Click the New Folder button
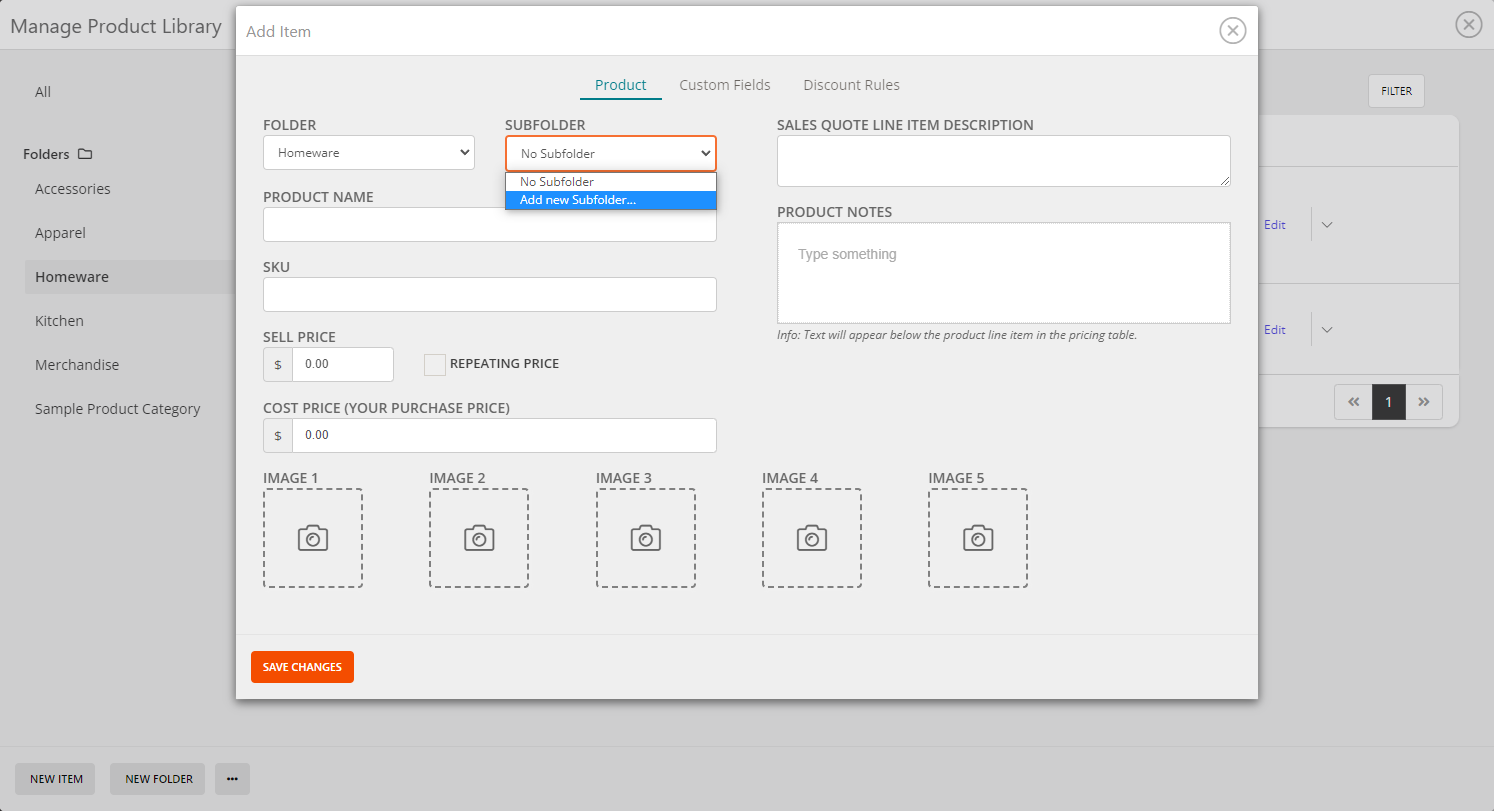Viewport: 1494px width, 811px height. coord(158,779)
